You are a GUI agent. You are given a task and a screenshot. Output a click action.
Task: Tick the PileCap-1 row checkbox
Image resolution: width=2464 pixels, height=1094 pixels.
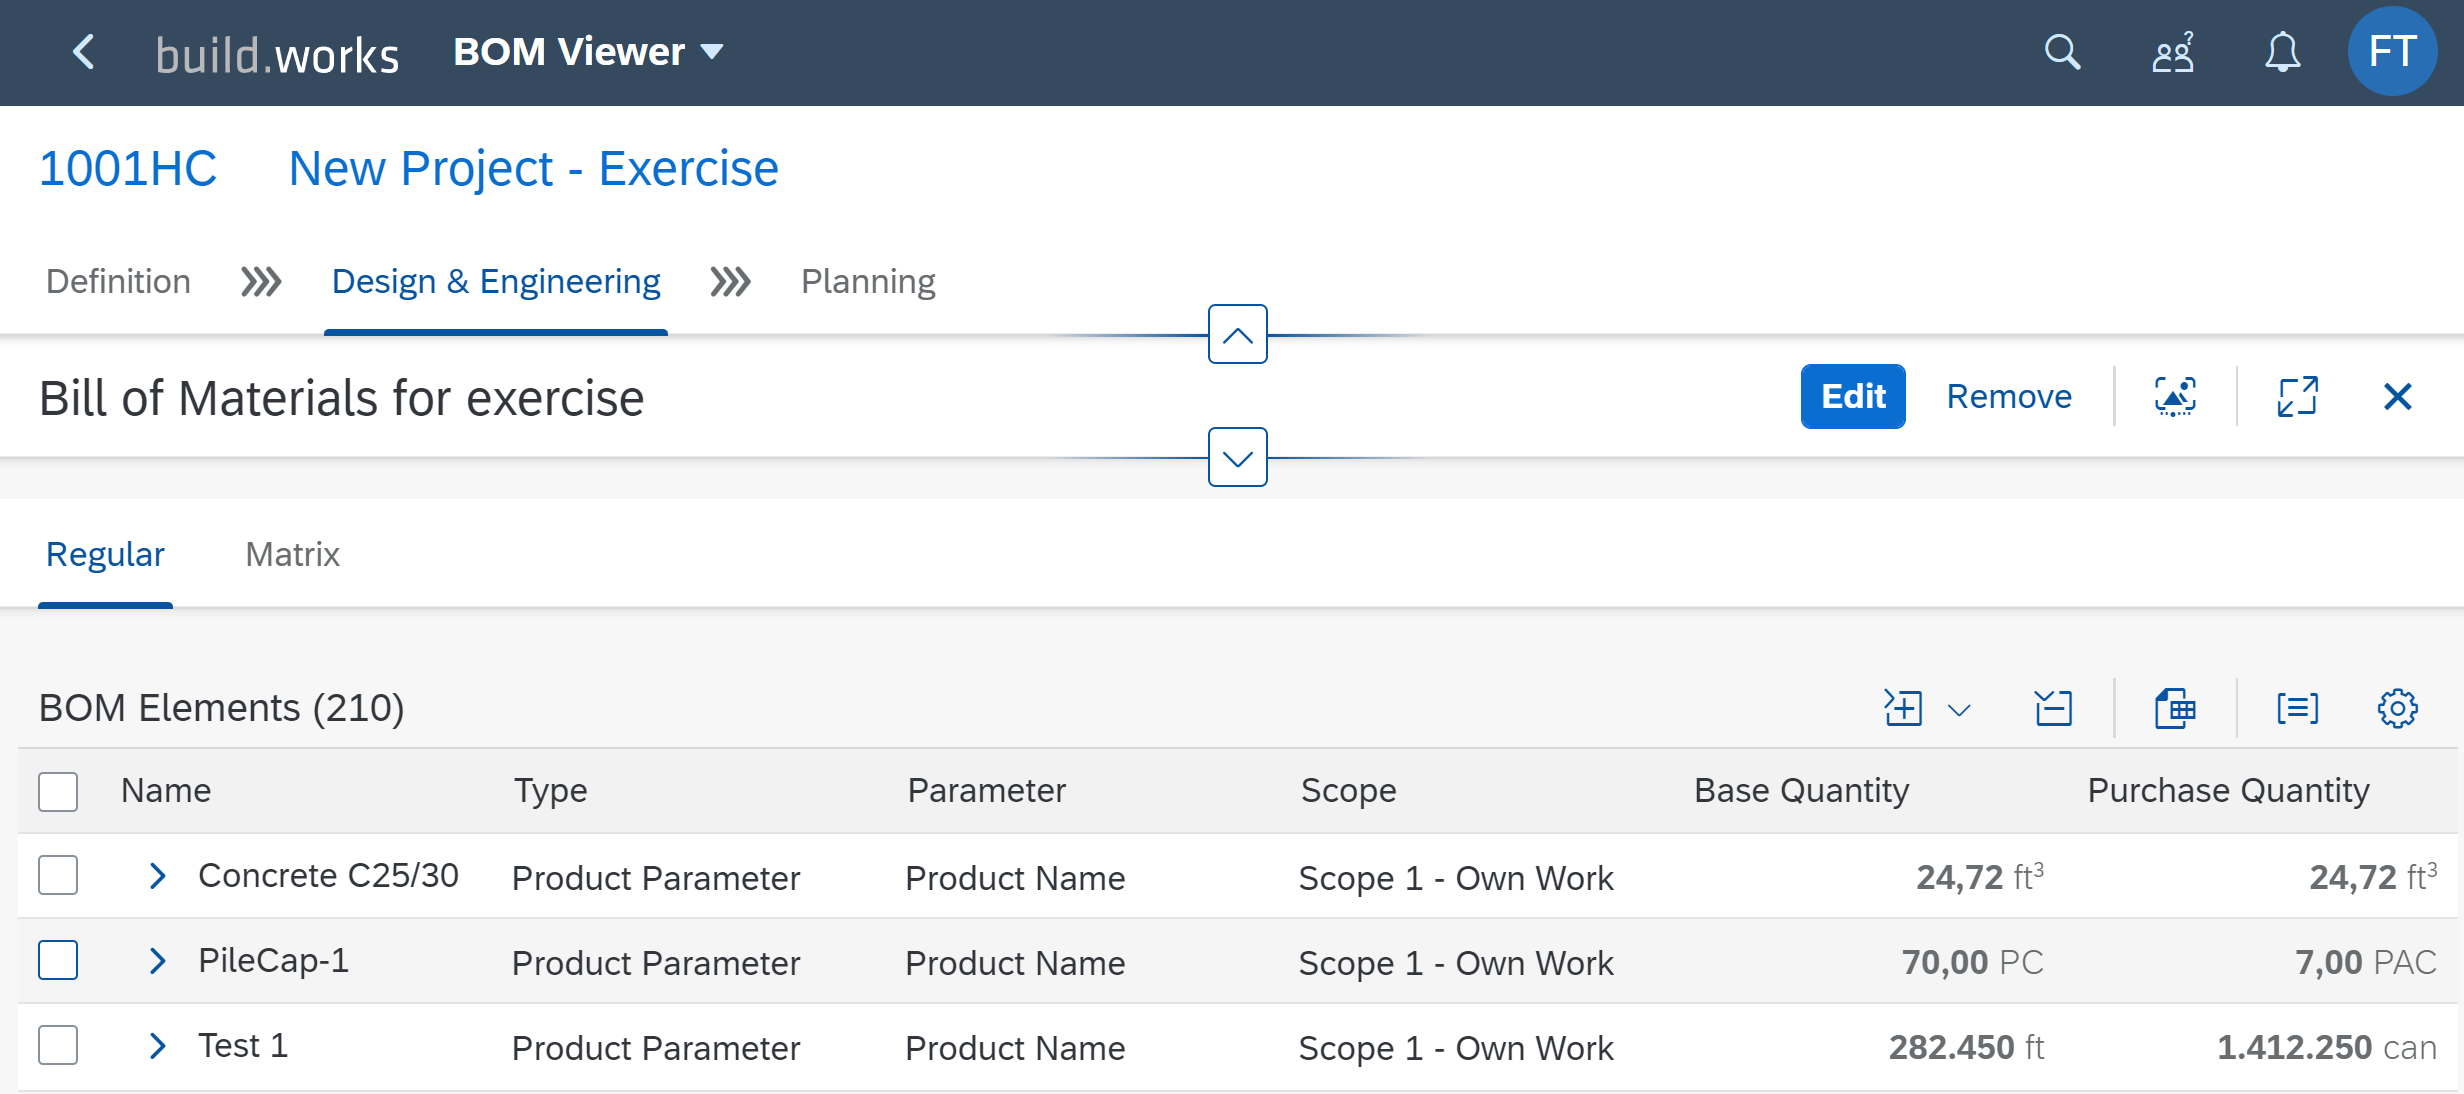pos(58,961)
